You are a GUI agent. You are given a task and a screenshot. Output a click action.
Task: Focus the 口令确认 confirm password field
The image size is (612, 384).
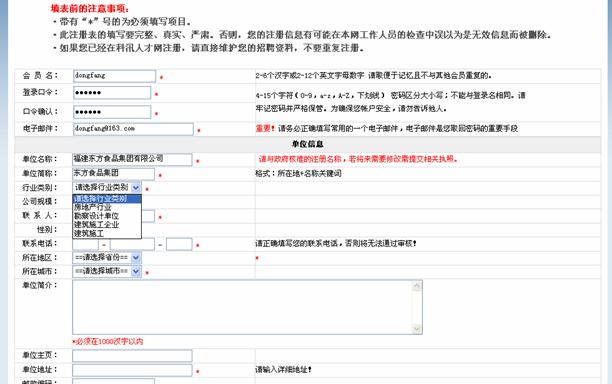tap(112, 112)
